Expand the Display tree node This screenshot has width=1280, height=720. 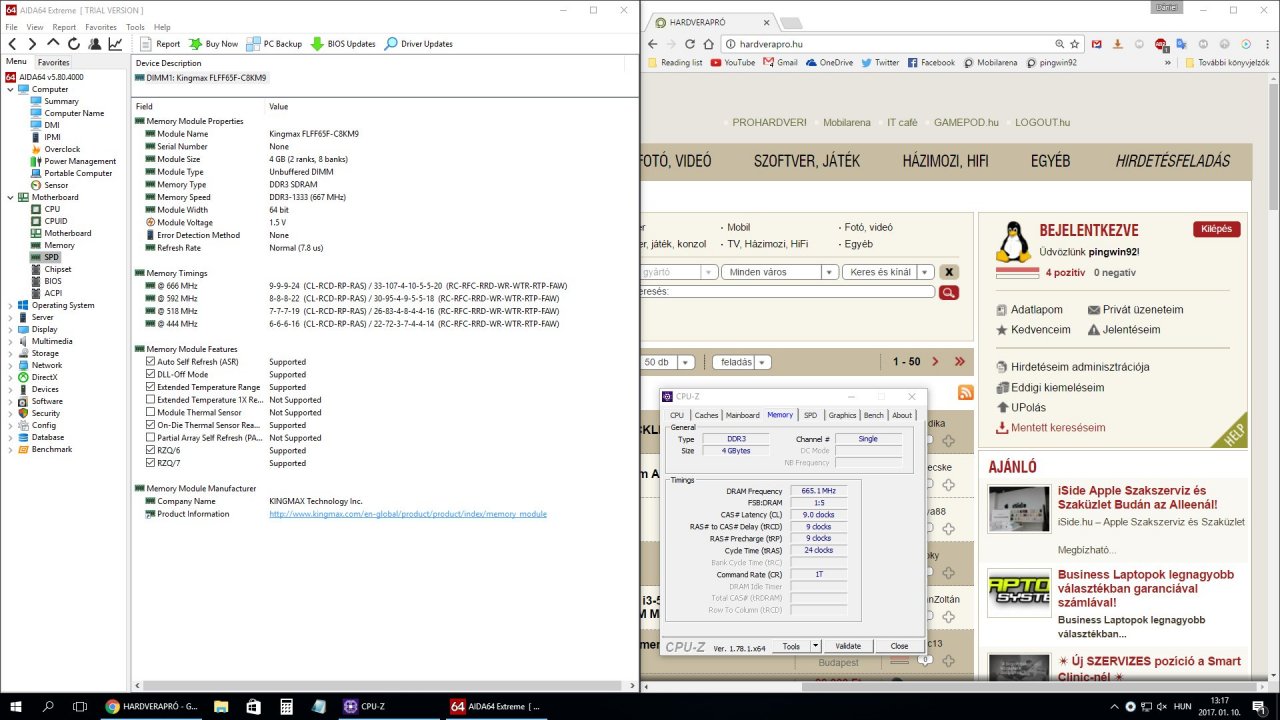coord(10,329)
